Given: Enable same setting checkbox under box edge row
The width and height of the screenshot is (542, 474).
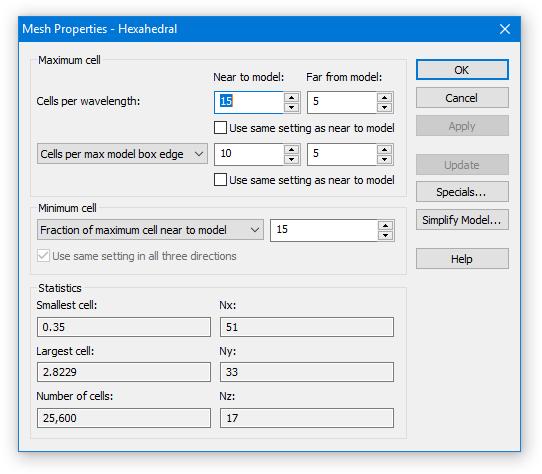Looking at the screenshot, I should (220, 179).
